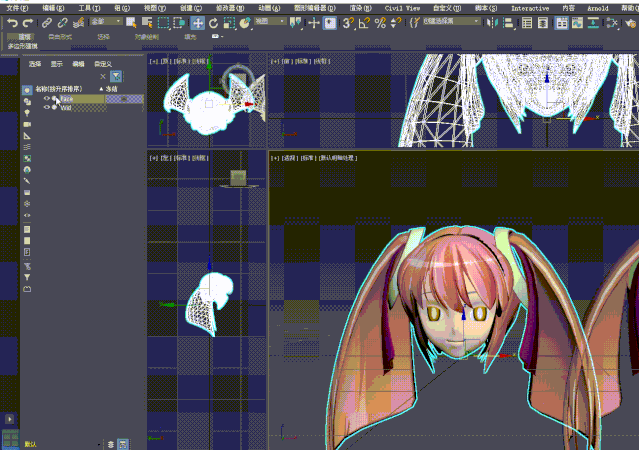
Task: Click the Select and Place tool
Action: [x=245, y=23]
